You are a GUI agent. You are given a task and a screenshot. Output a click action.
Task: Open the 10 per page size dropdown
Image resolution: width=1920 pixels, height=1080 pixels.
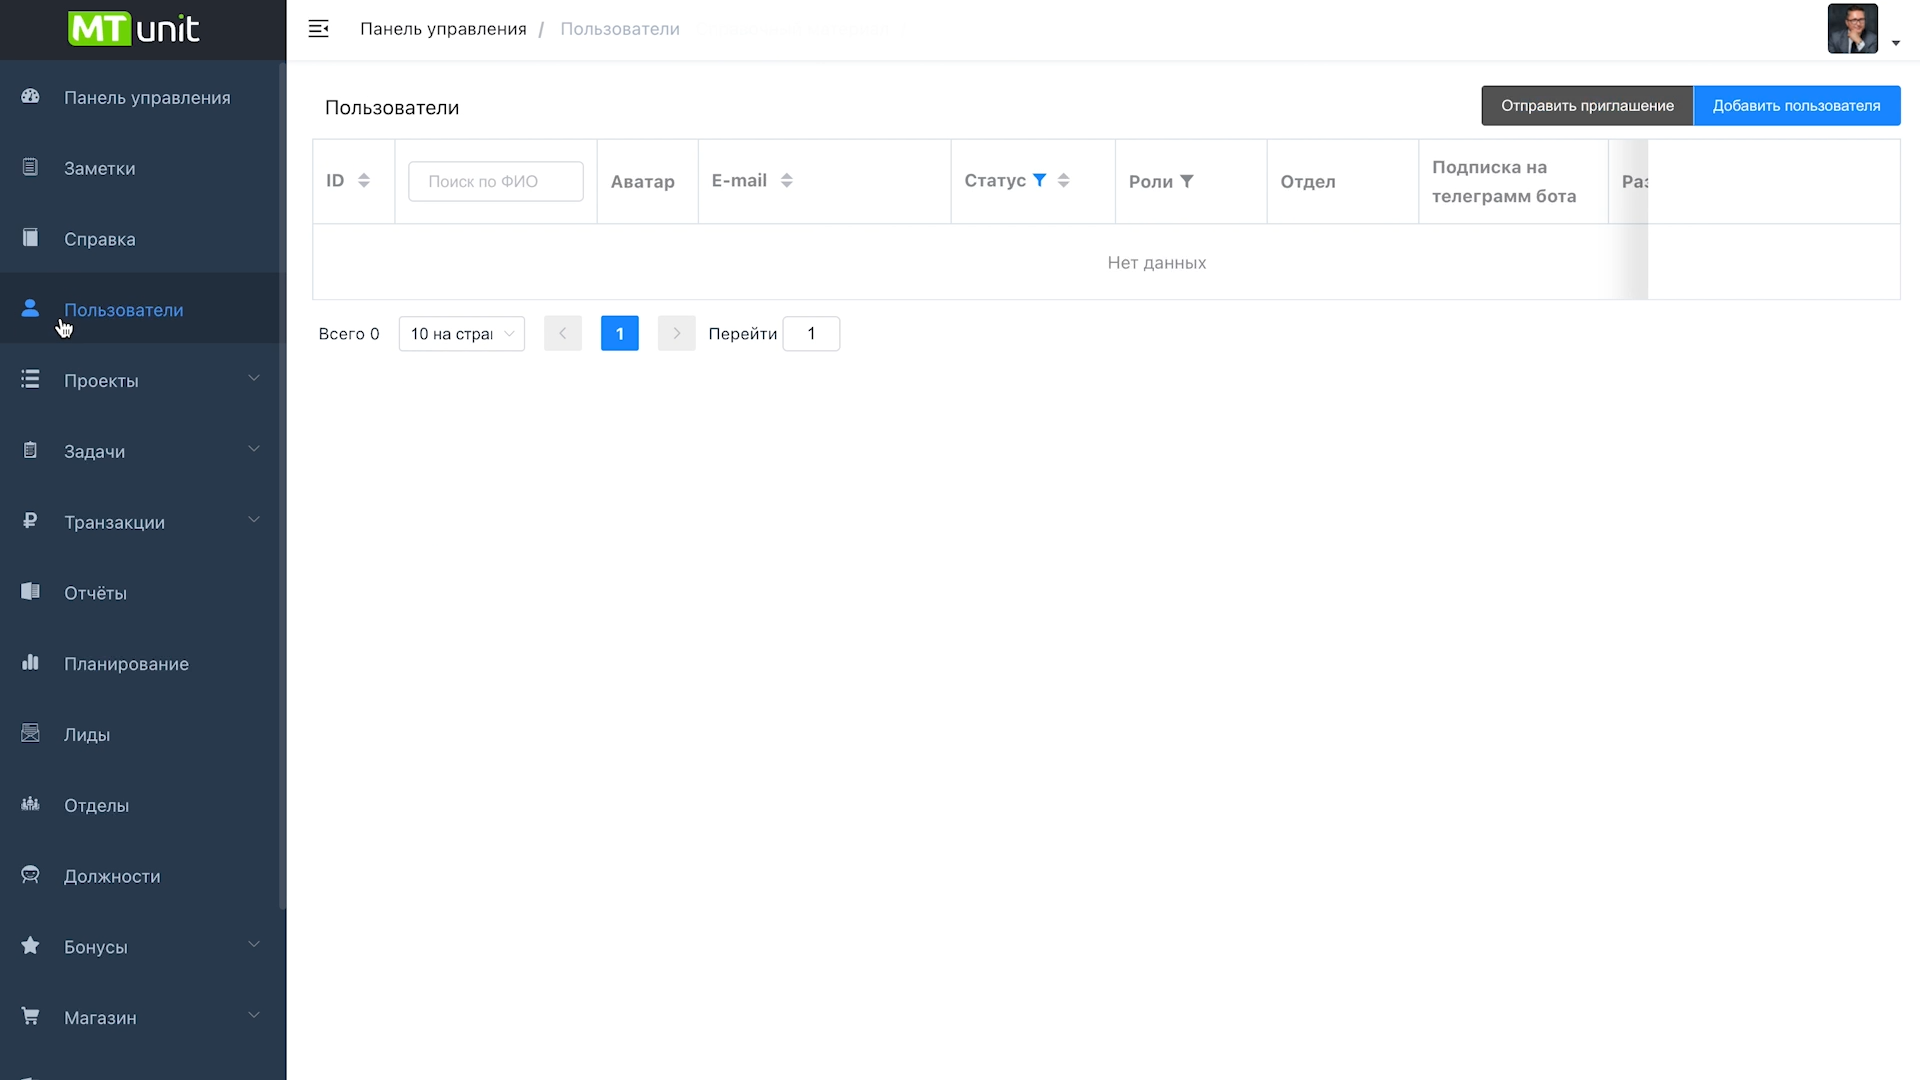click(461, 334)
